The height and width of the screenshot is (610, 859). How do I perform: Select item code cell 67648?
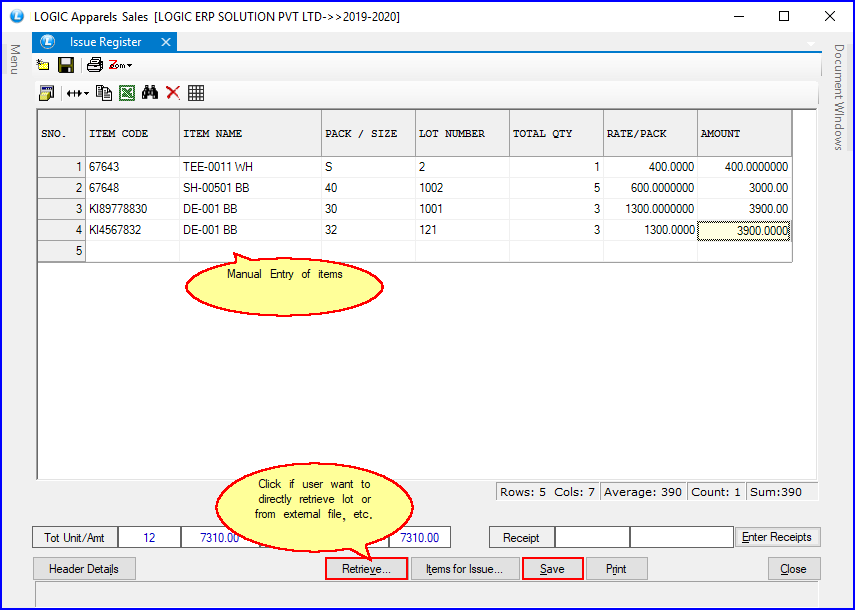tap(133, 188)
